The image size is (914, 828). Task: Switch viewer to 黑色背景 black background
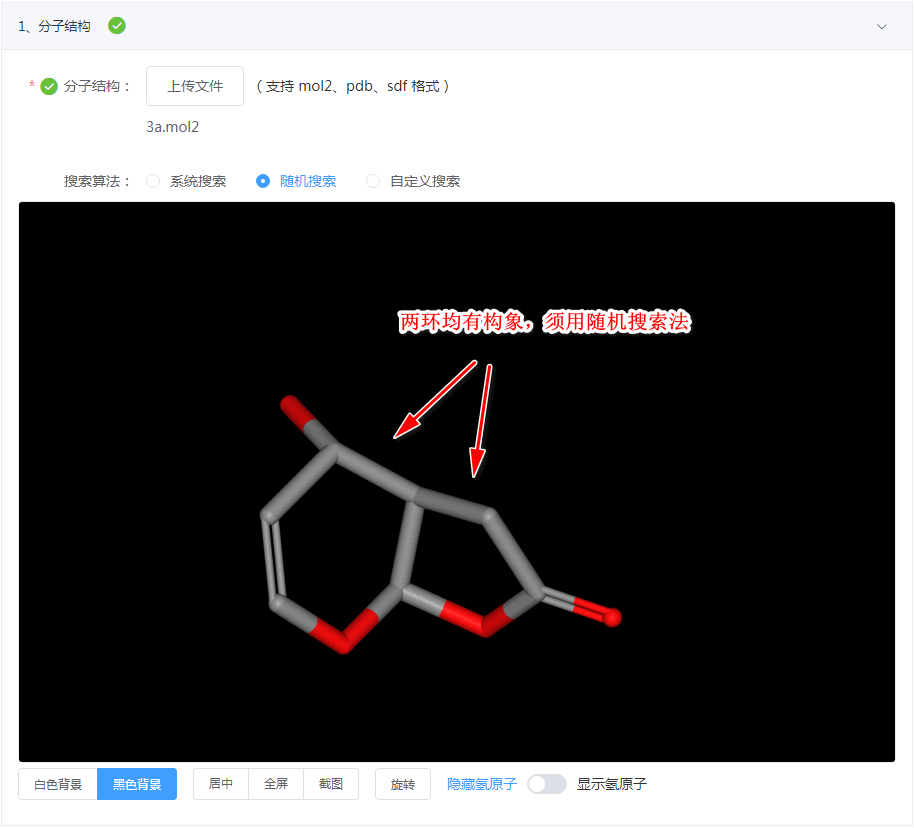tap(136, 784)
